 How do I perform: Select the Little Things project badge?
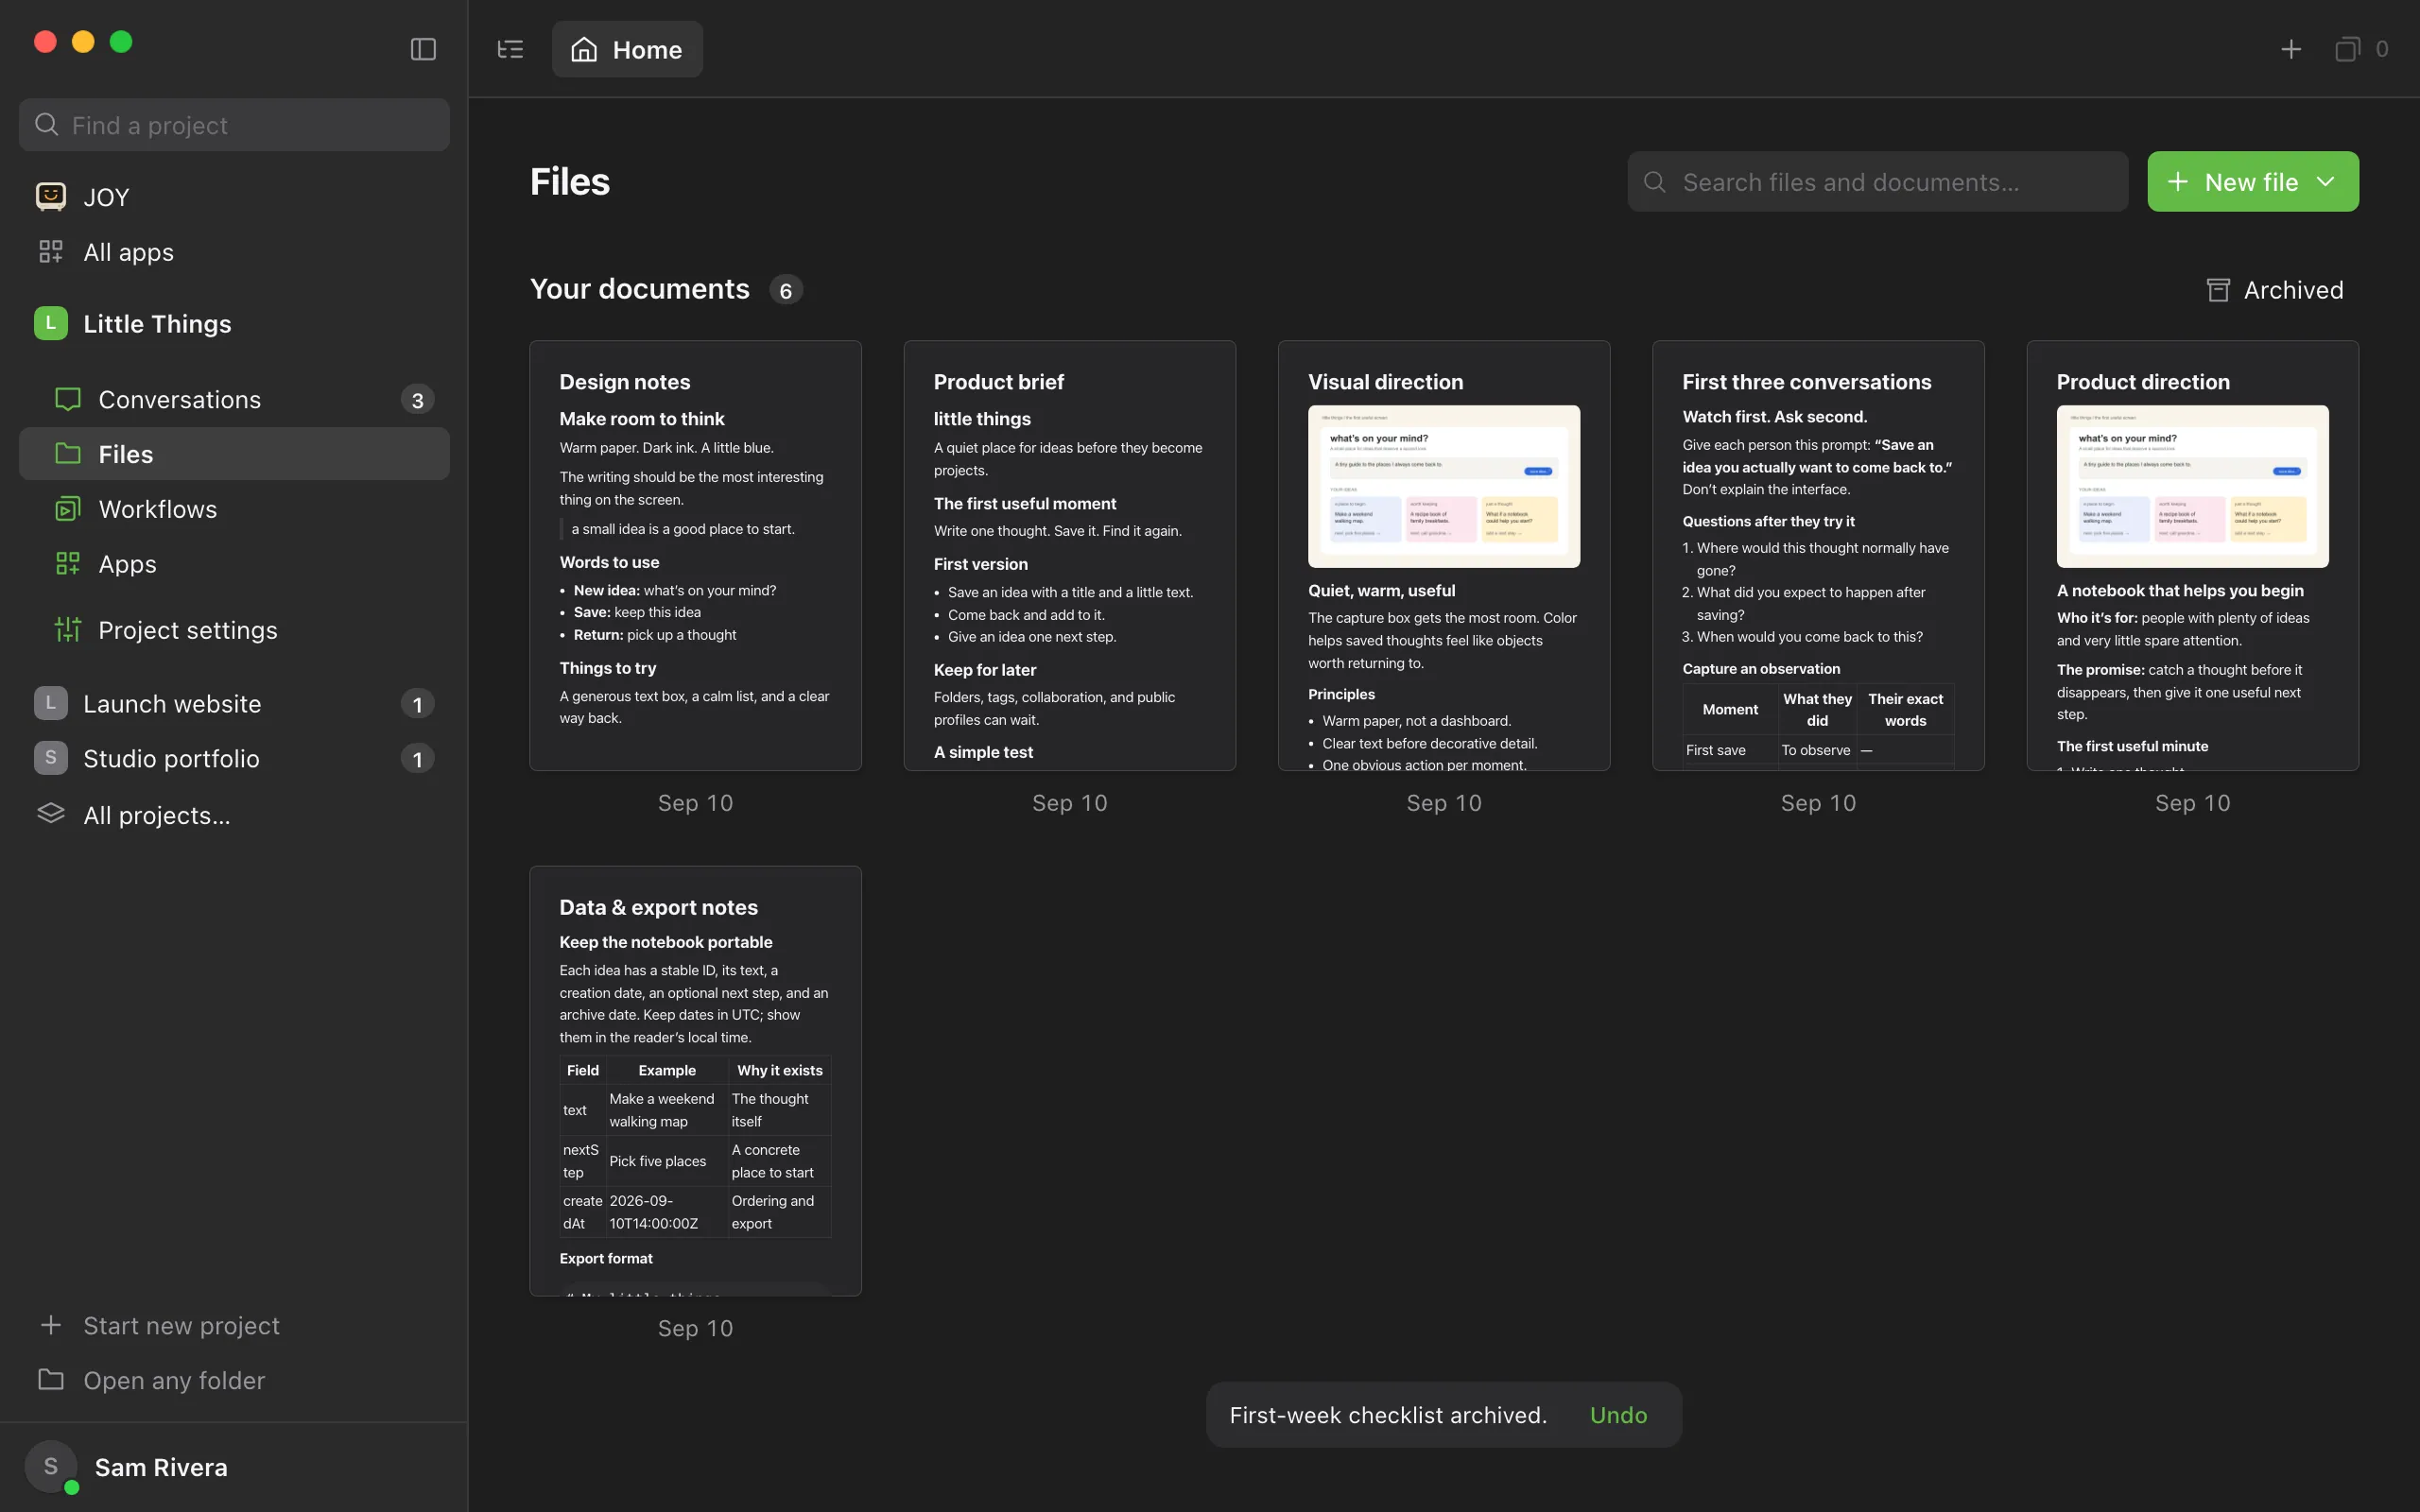click(51, 323)
